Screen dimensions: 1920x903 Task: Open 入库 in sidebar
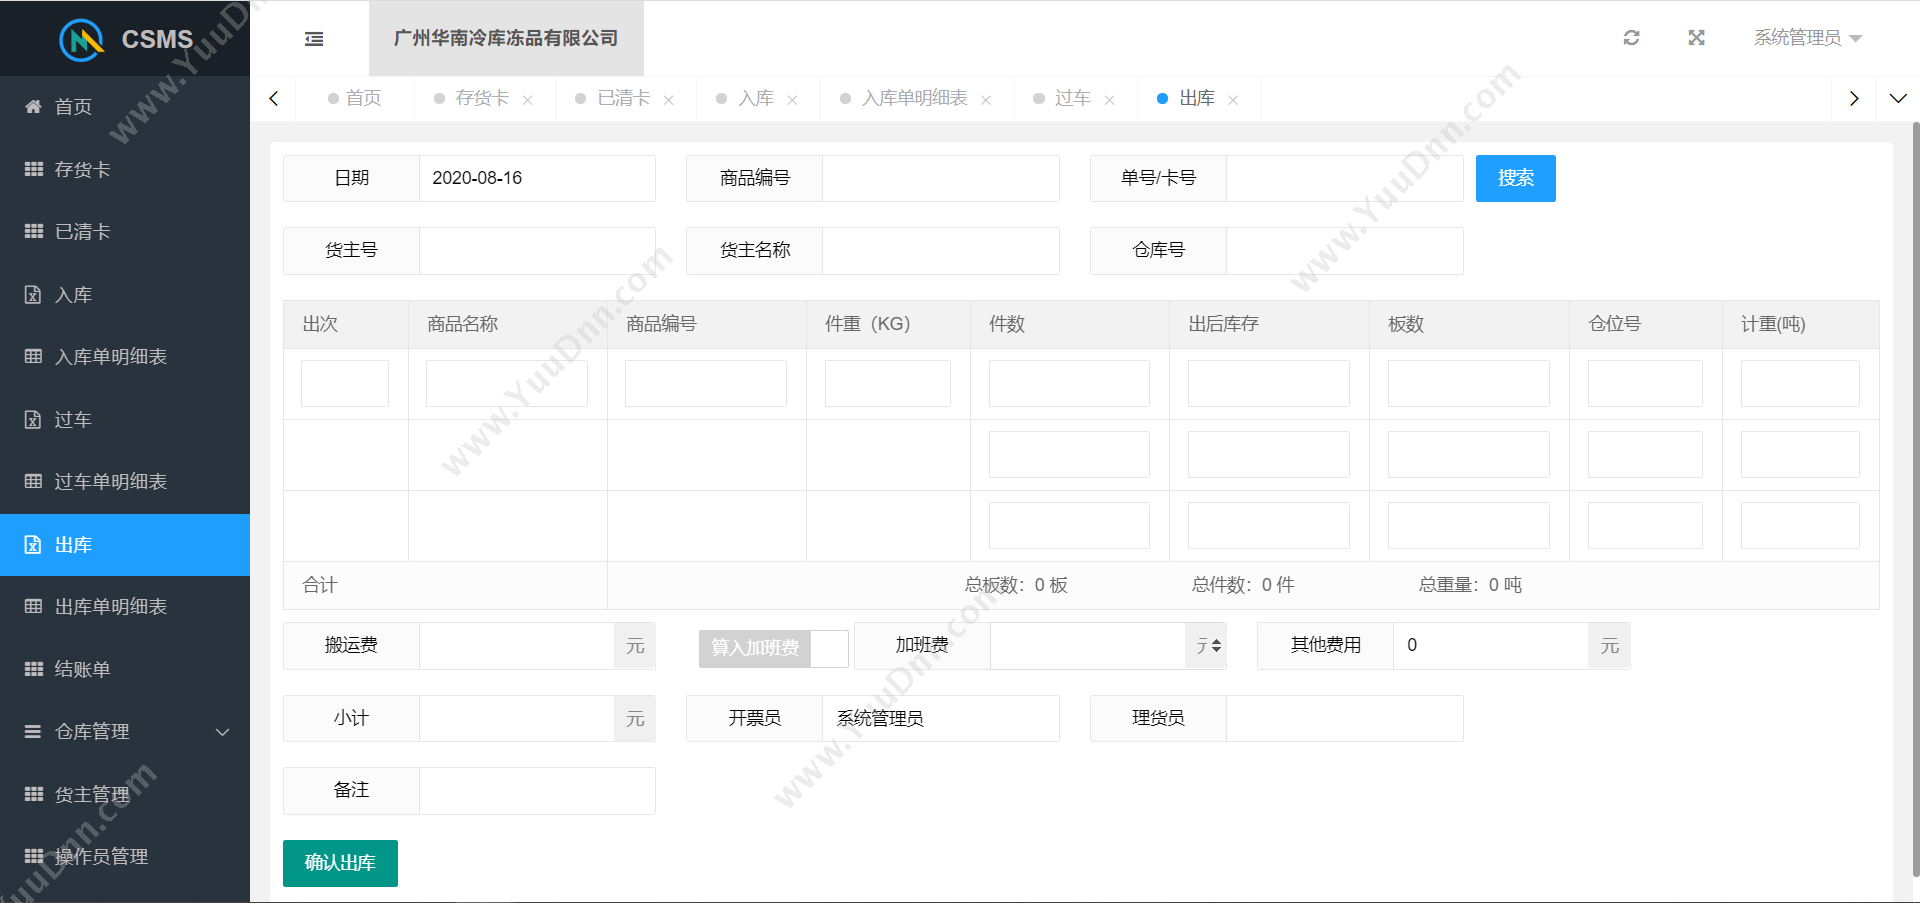125,295
